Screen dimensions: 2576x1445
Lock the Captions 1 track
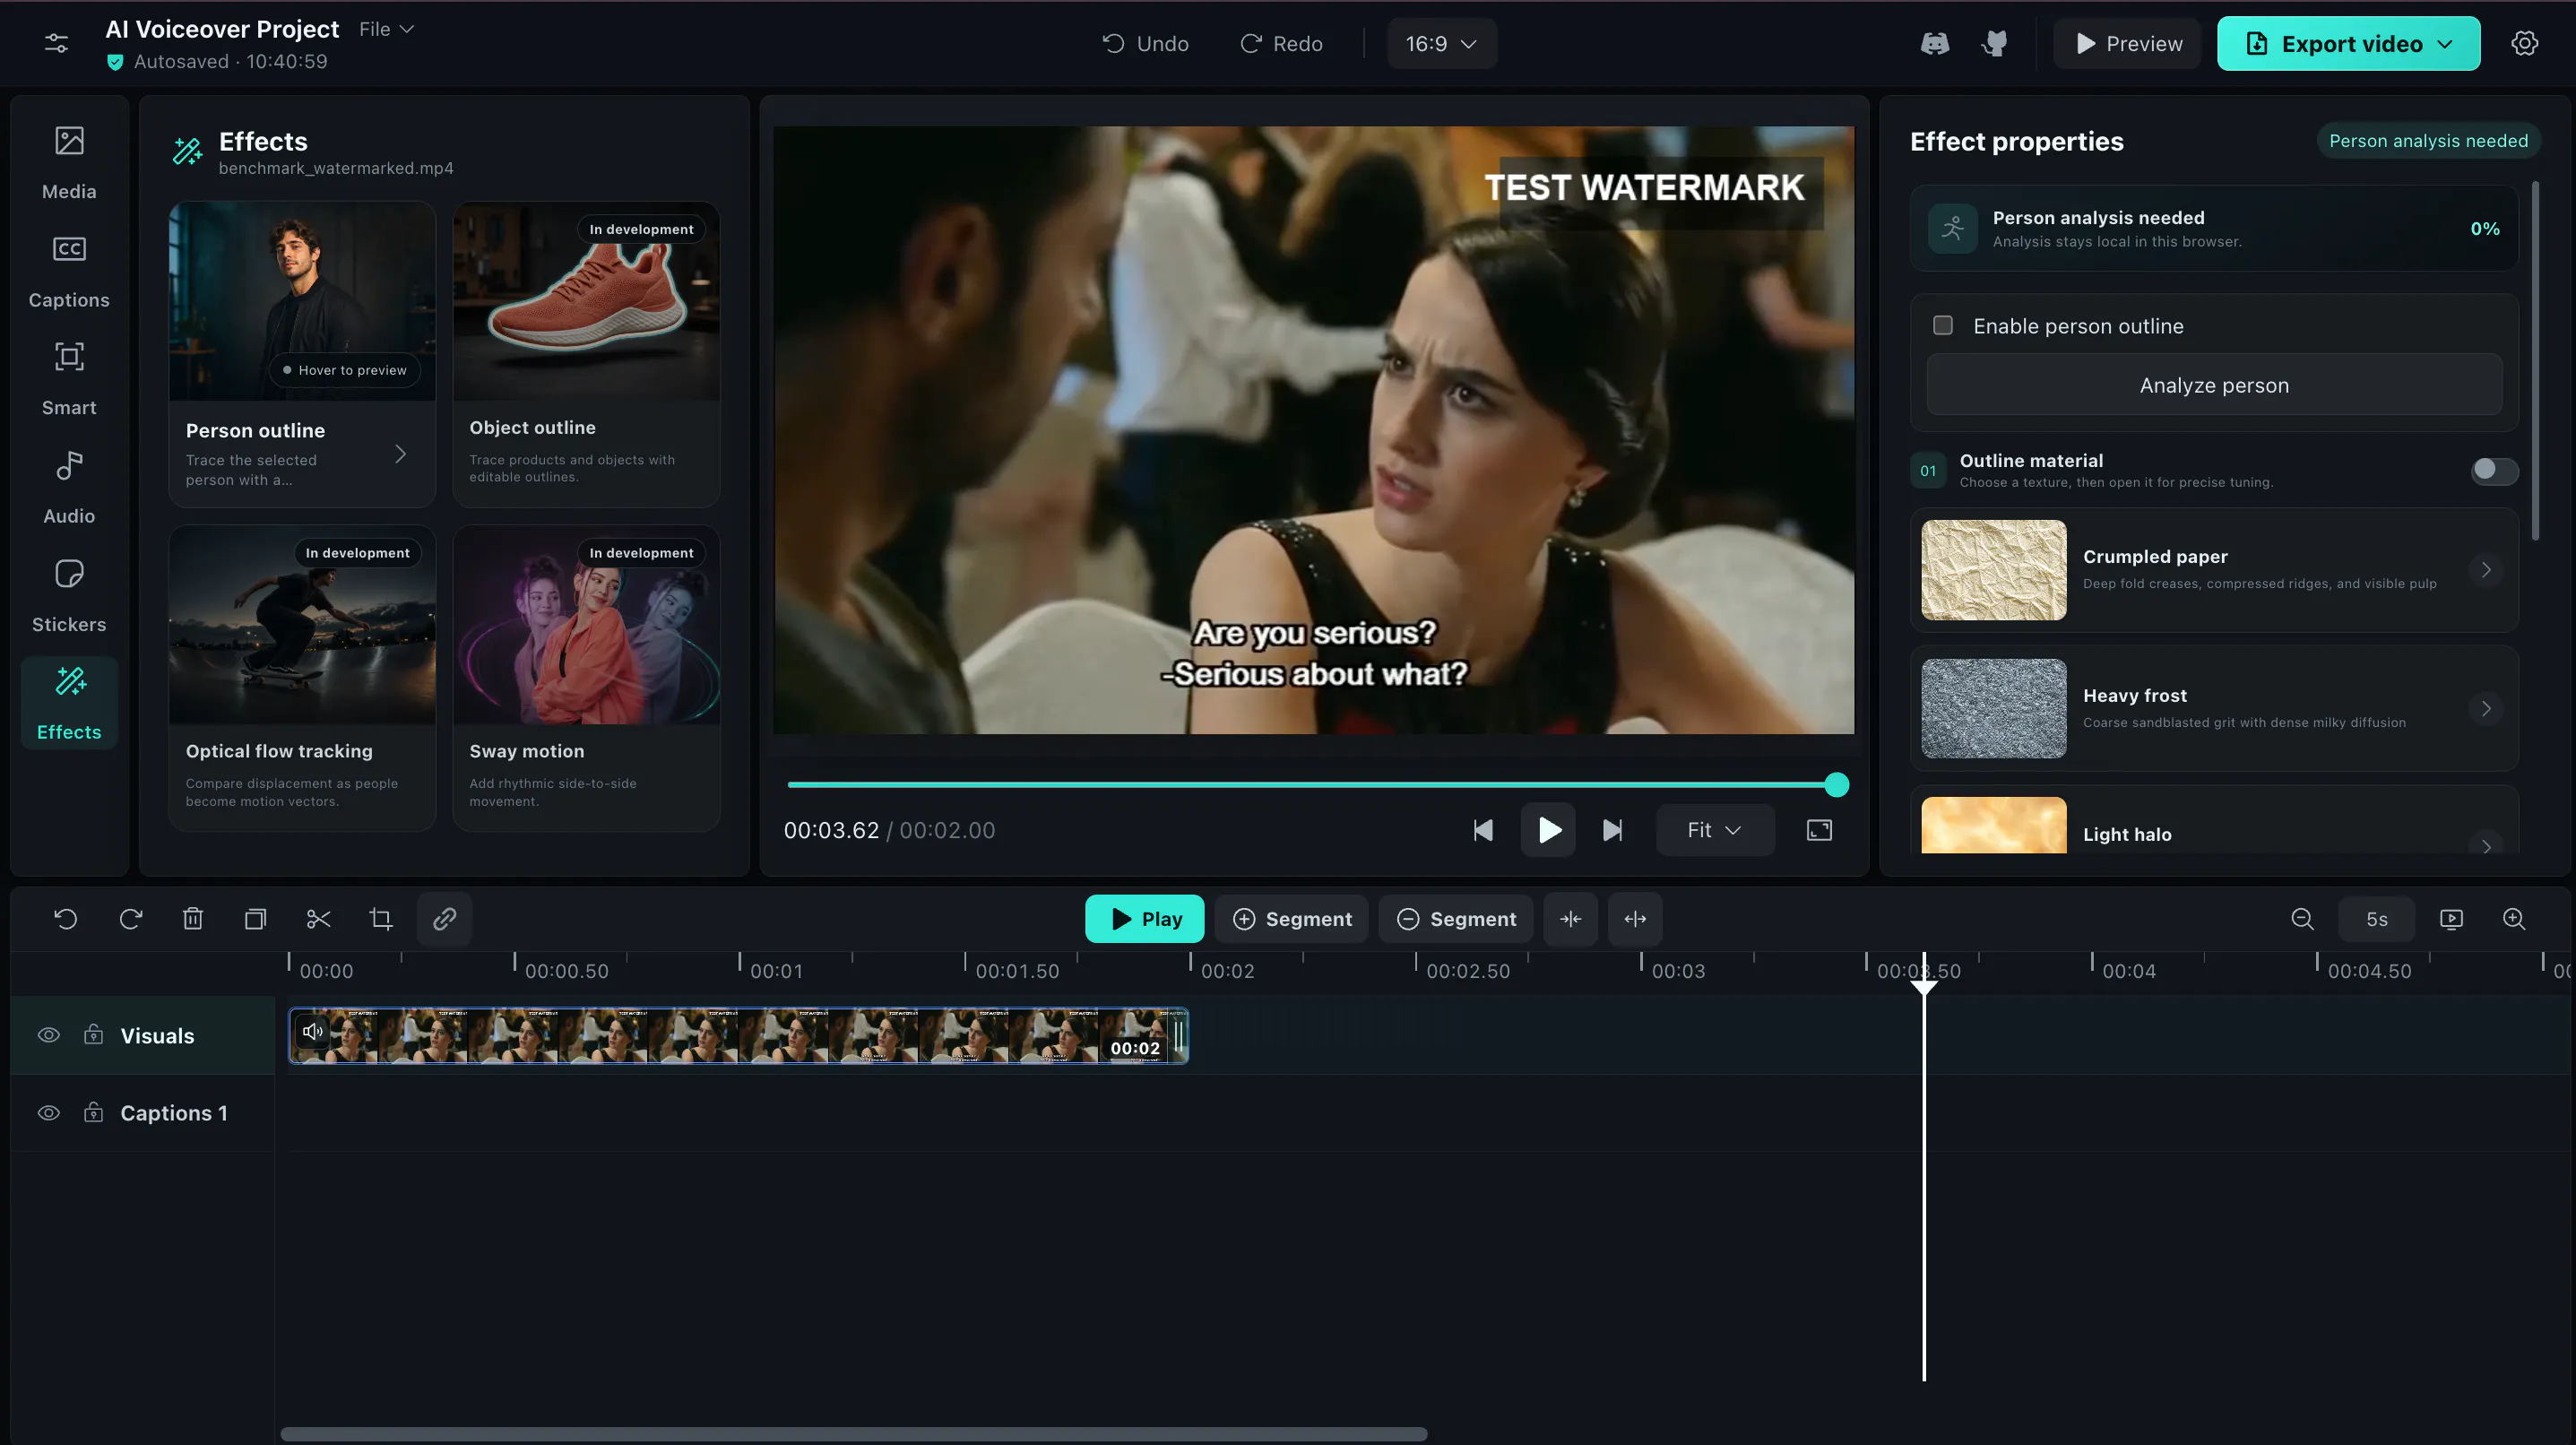point(93,1112)
